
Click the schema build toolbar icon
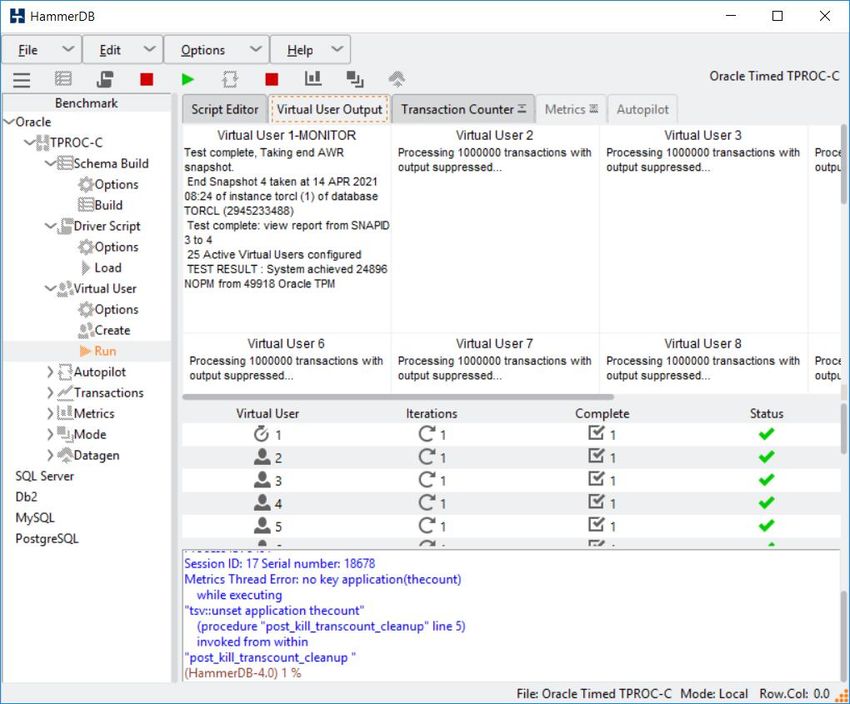63,80
